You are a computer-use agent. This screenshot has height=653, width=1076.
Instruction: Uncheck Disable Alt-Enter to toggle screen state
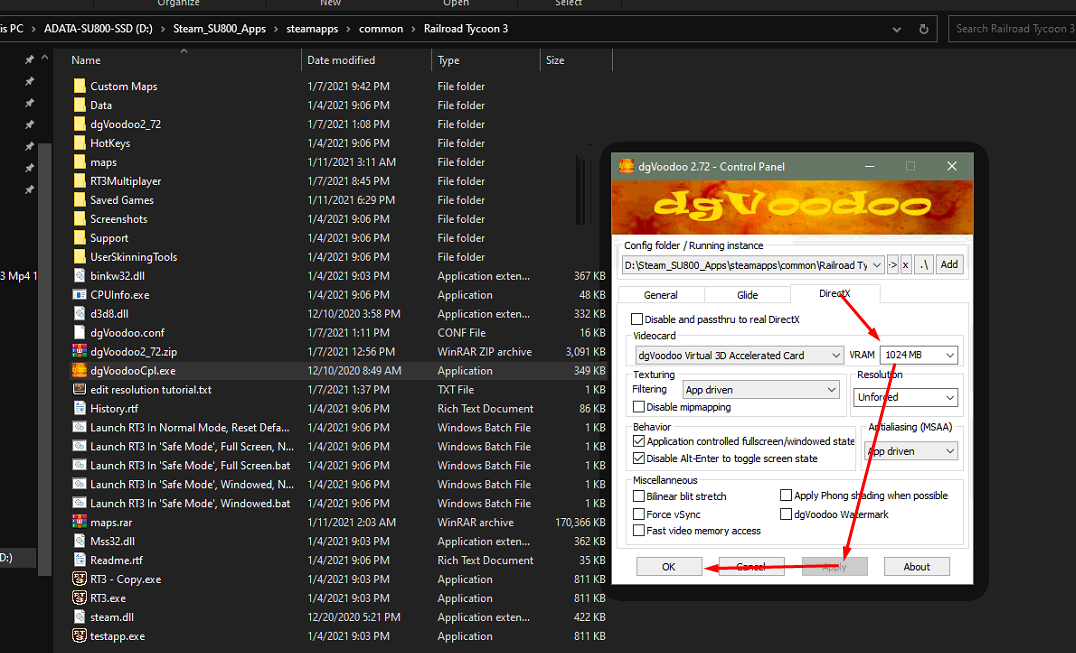(639, 458)
